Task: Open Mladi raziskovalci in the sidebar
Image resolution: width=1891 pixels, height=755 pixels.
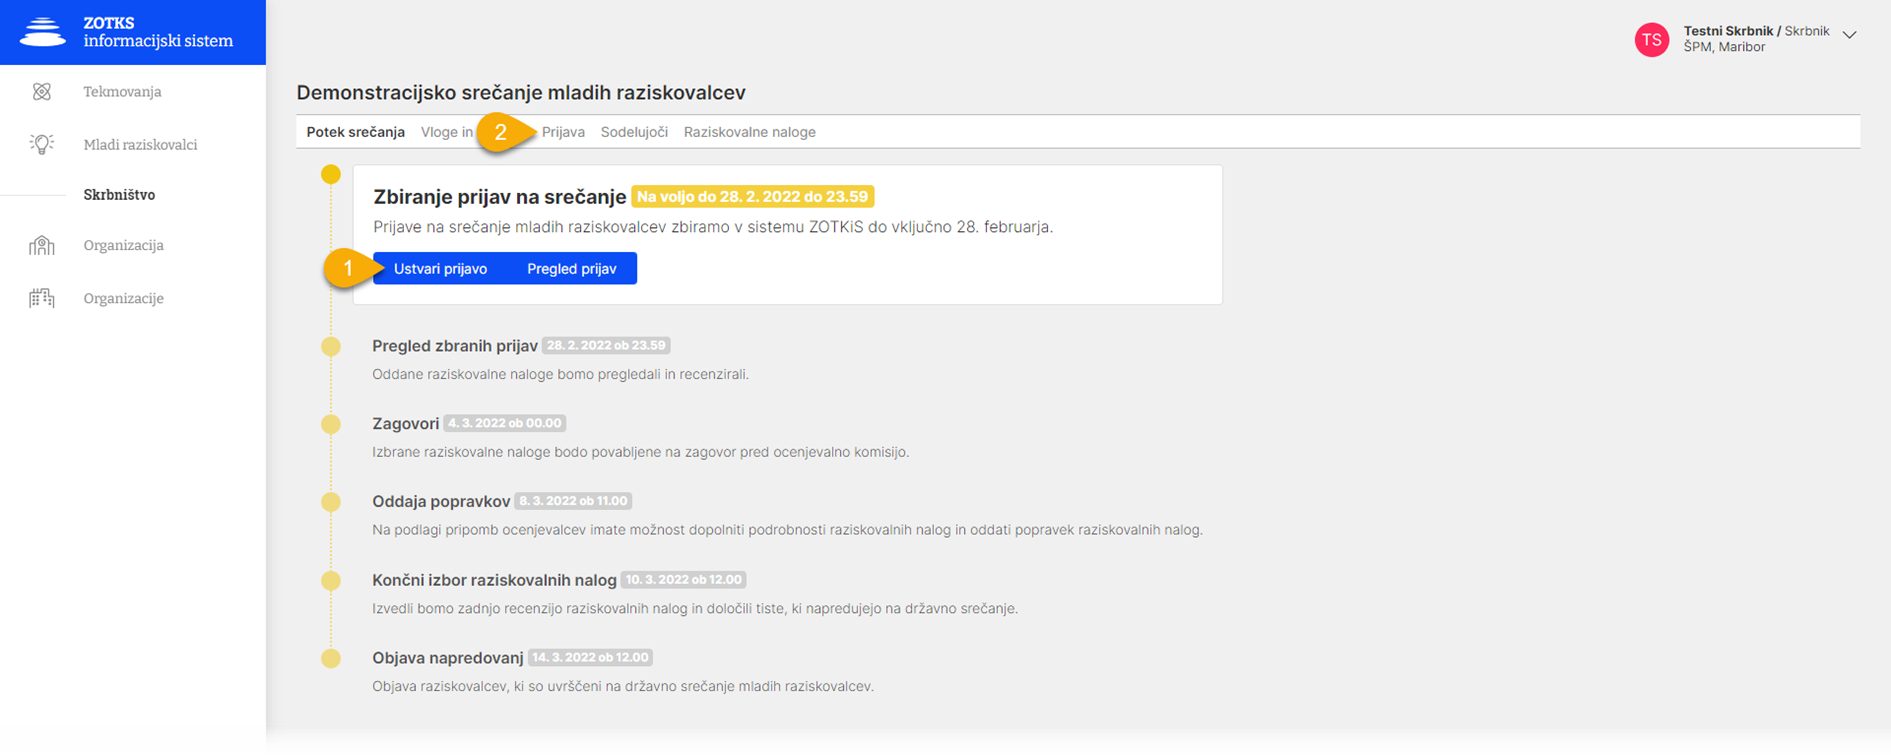Action: coord(140,145)
